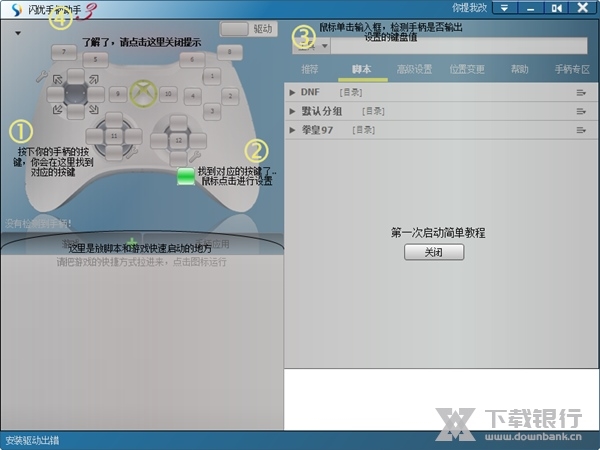Open wrench settings for stick 12
This screenshot has width=600, height=450.
(x=195, y=156)
